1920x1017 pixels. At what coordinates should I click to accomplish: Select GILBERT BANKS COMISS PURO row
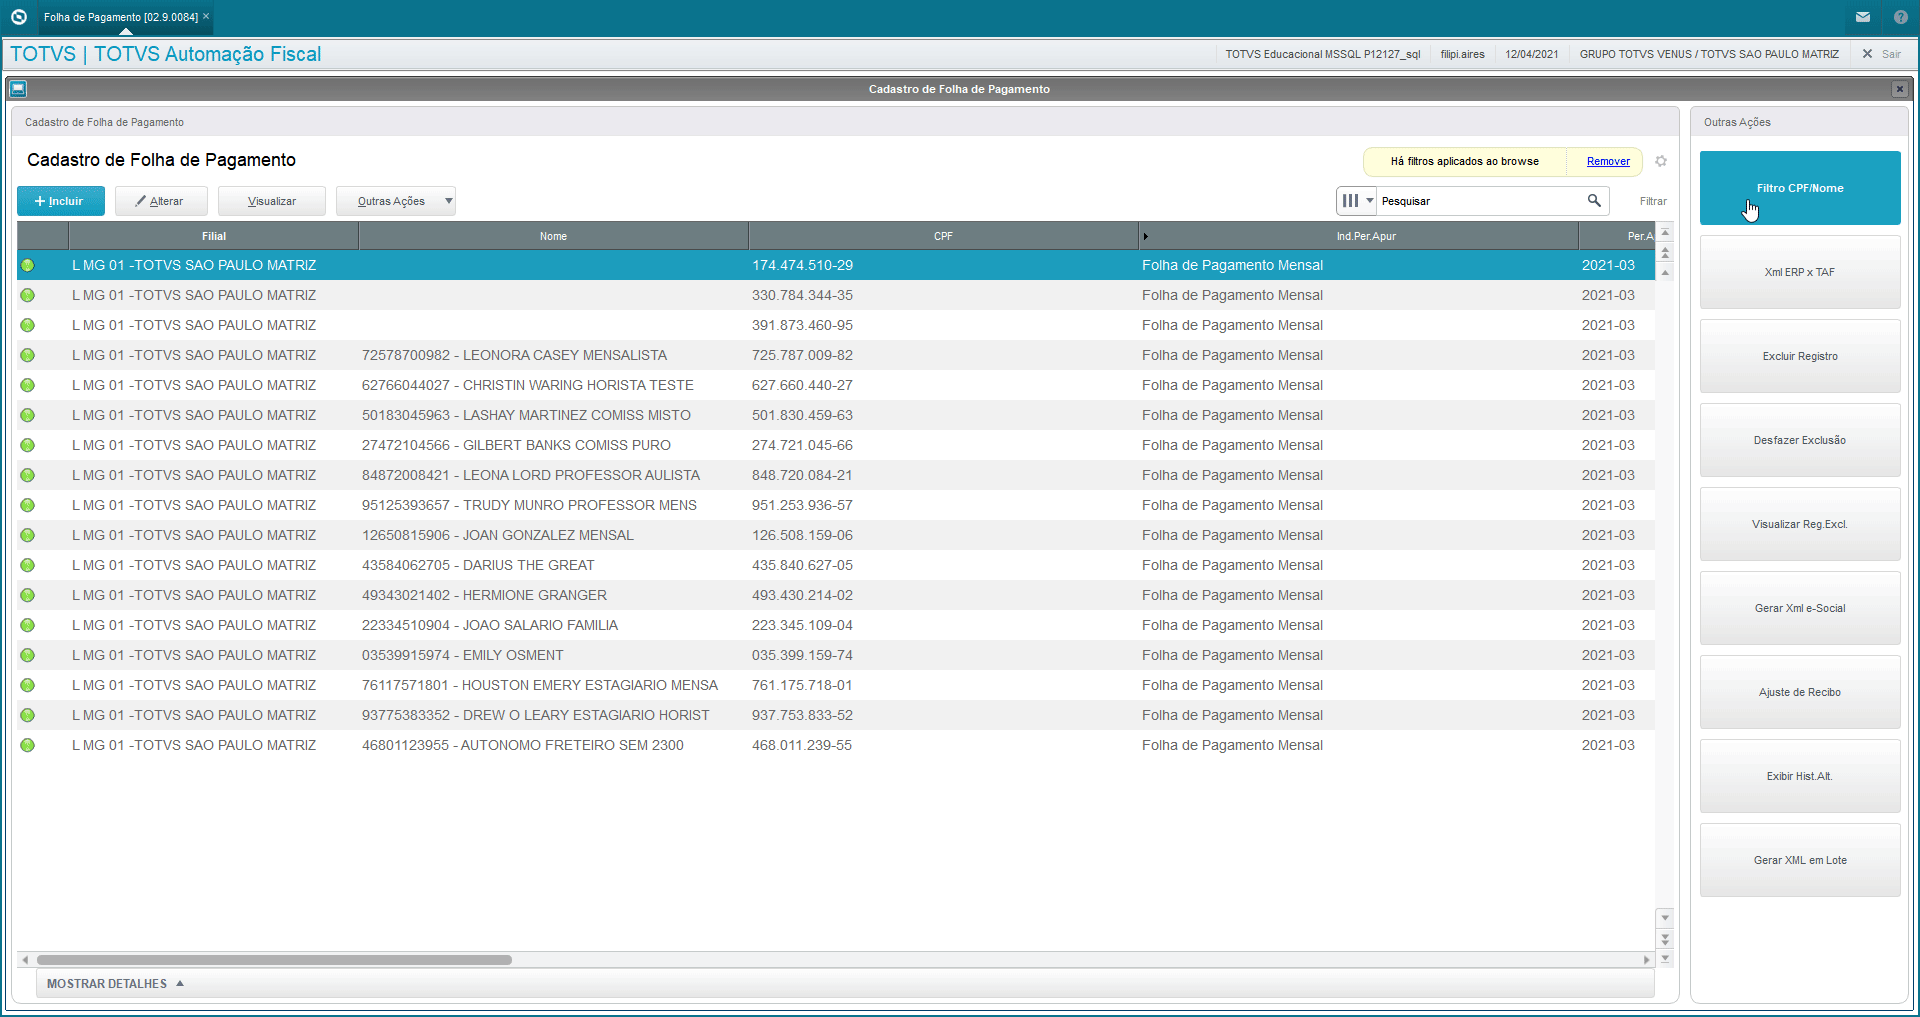835,445
